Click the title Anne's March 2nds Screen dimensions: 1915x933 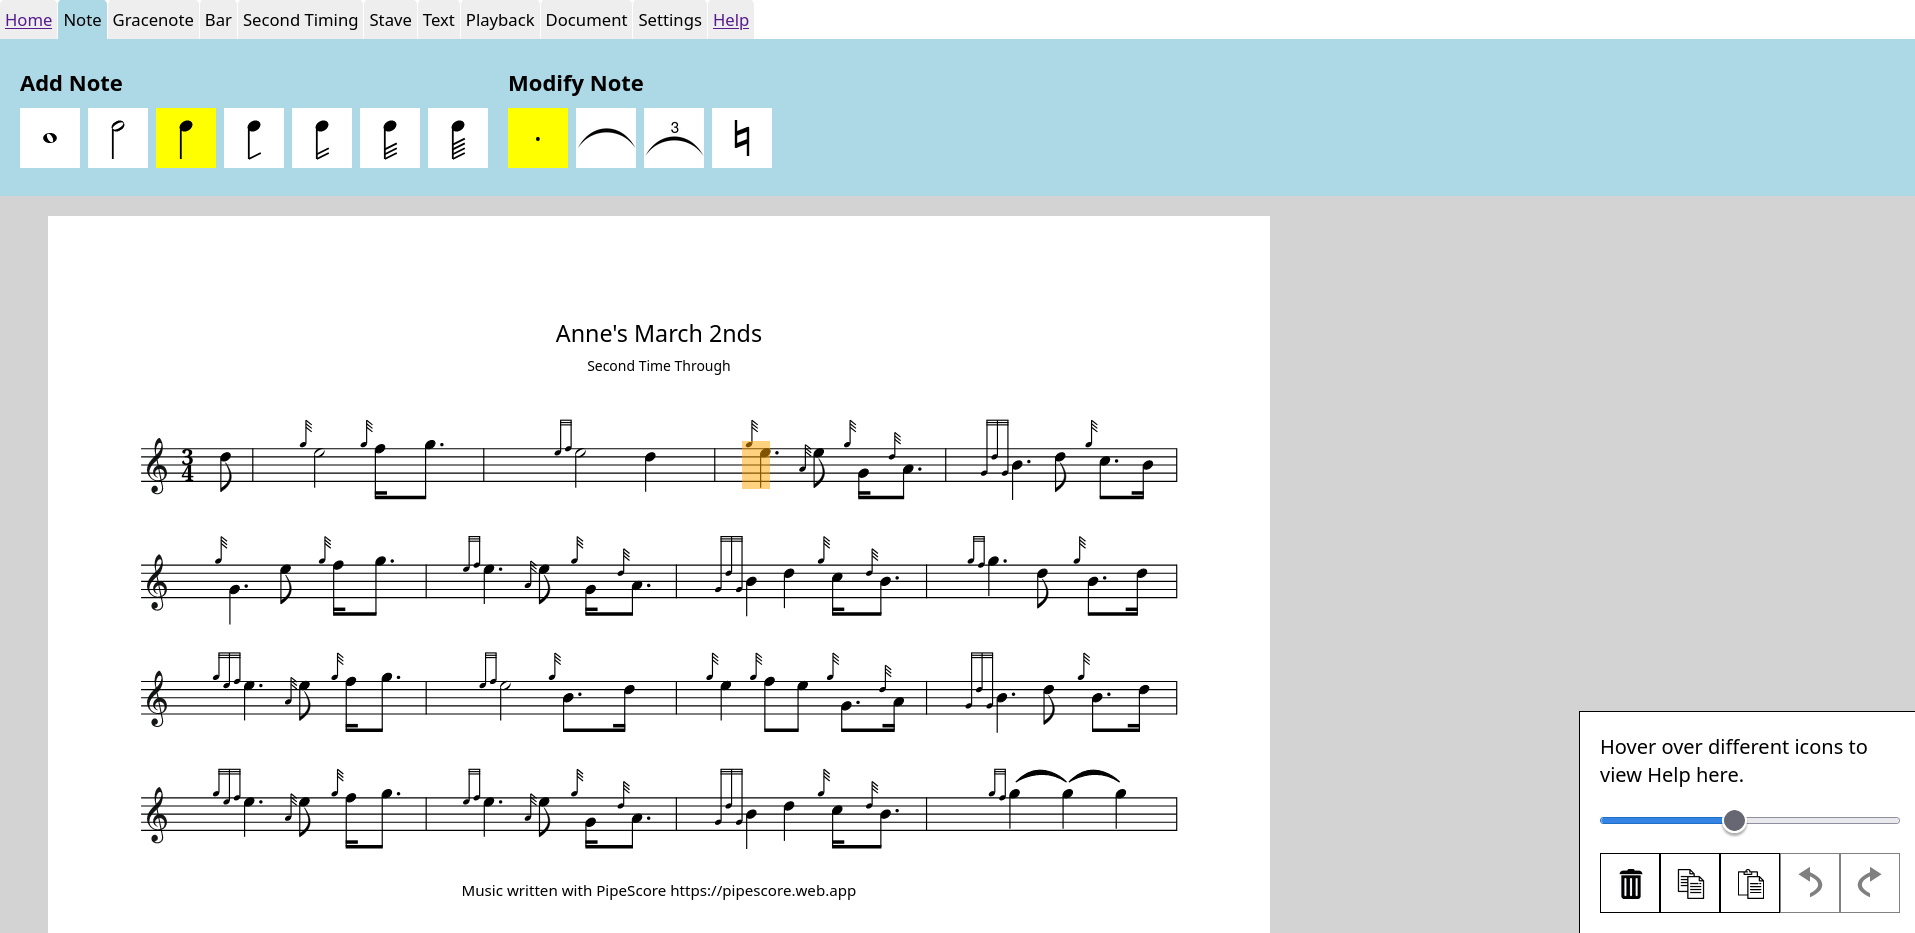[659, 334]
